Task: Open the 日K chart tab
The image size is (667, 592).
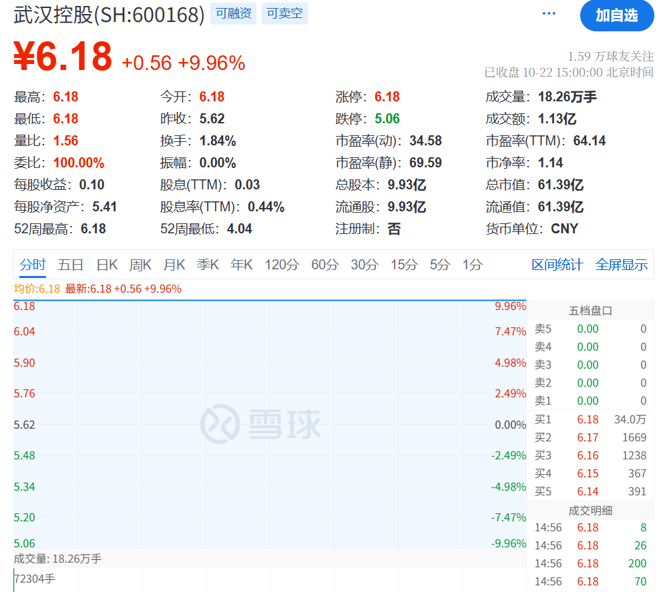Action: coord(107,265)
